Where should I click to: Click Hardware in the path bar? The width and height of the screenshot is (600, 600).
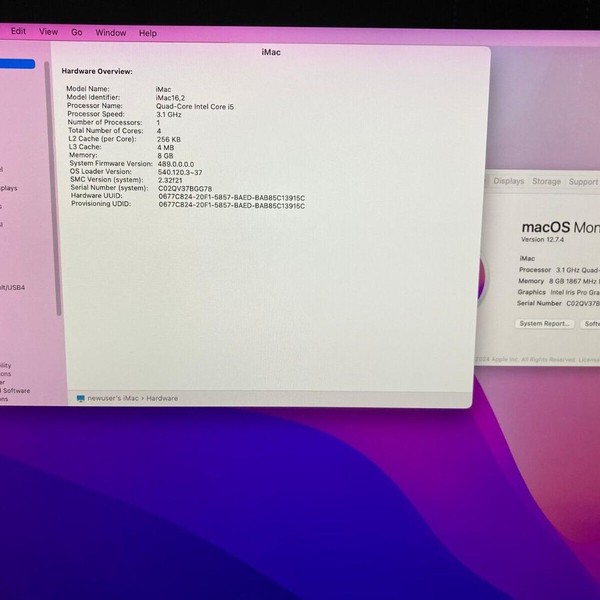click(162, 398)
